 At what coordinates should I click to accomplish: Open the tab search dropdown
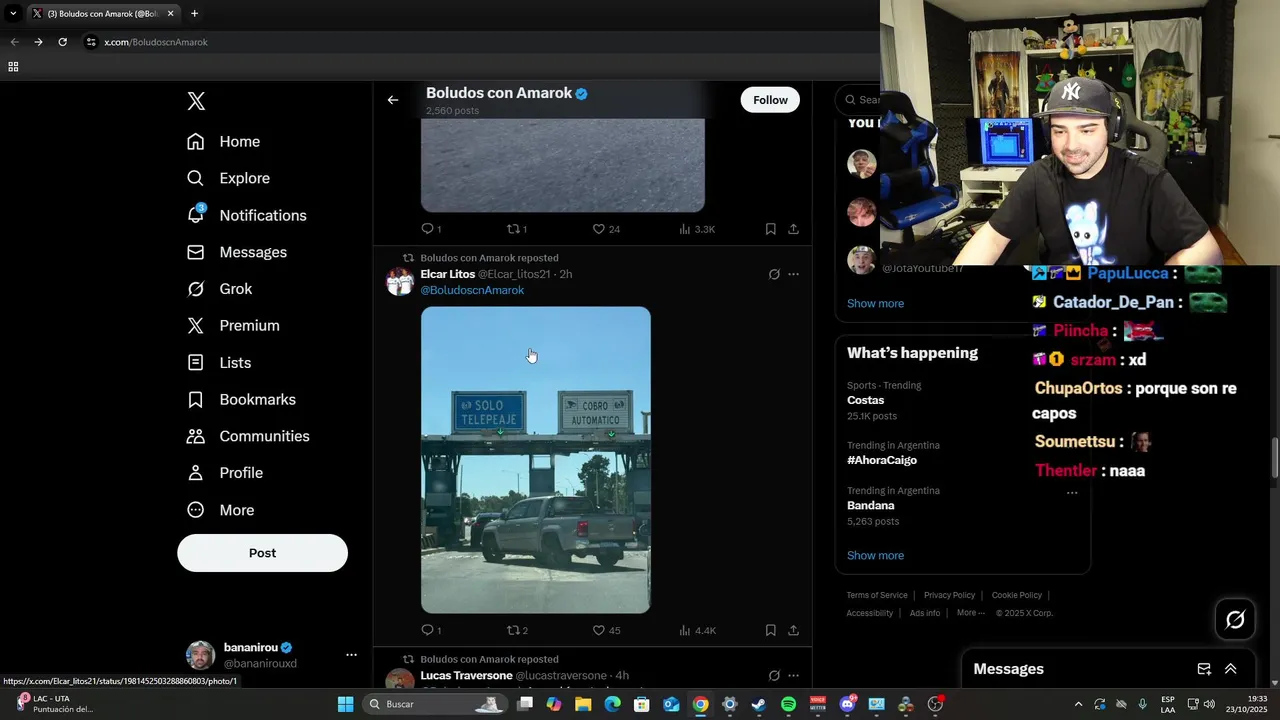tap(13, 14)
